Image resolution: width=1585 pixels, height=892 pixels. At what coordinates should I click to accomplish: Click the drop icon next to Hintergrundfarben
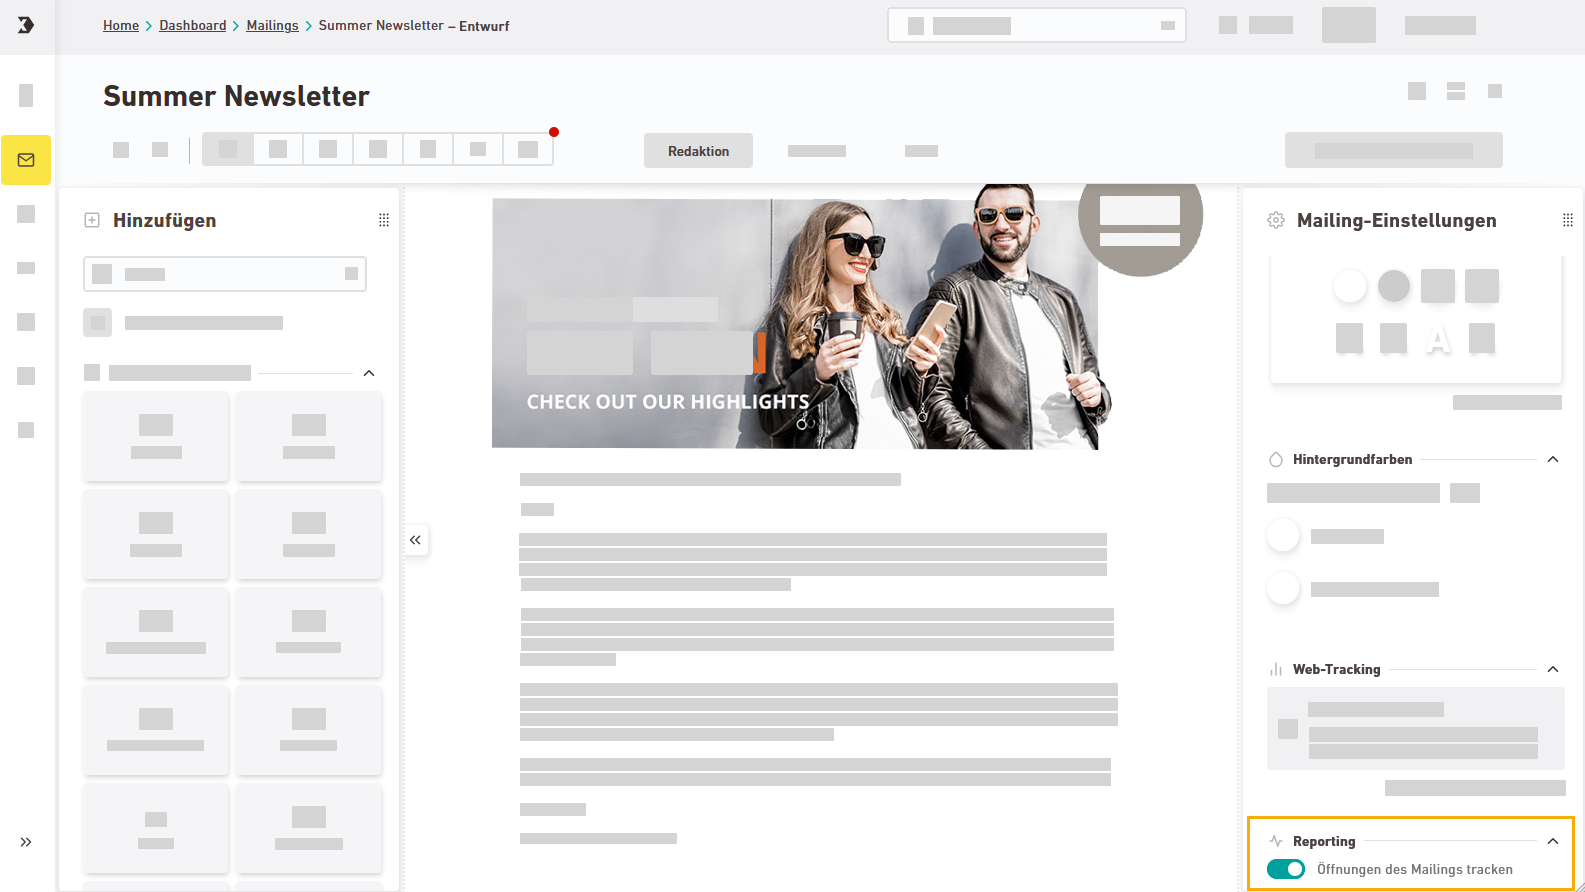tap(1276, 460)
